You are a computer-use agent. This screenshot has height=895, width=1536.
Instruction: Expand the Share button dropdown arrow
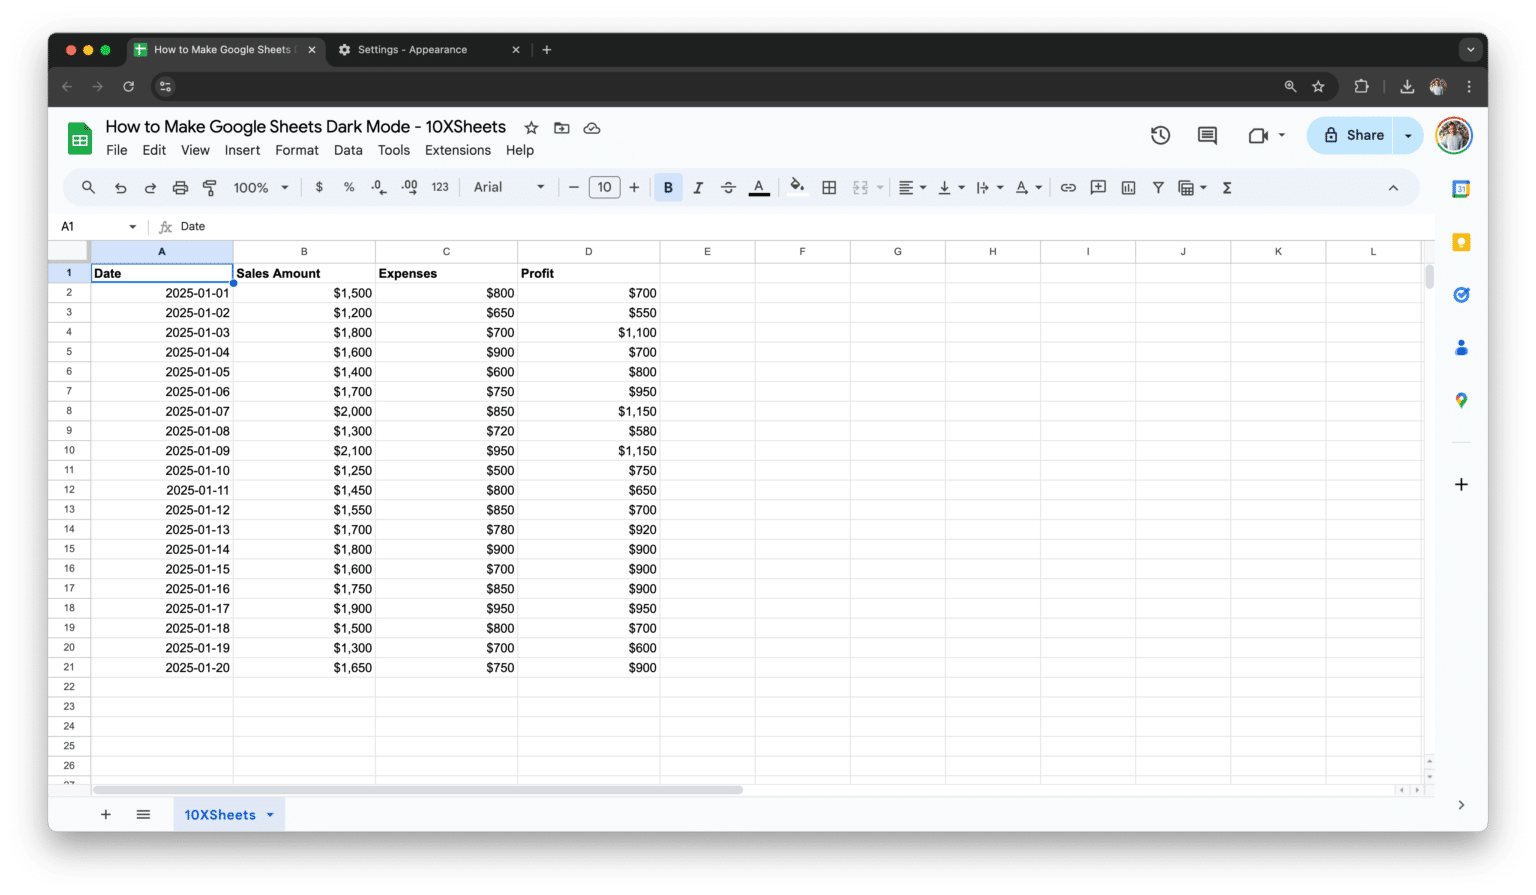coord(1408,135)
